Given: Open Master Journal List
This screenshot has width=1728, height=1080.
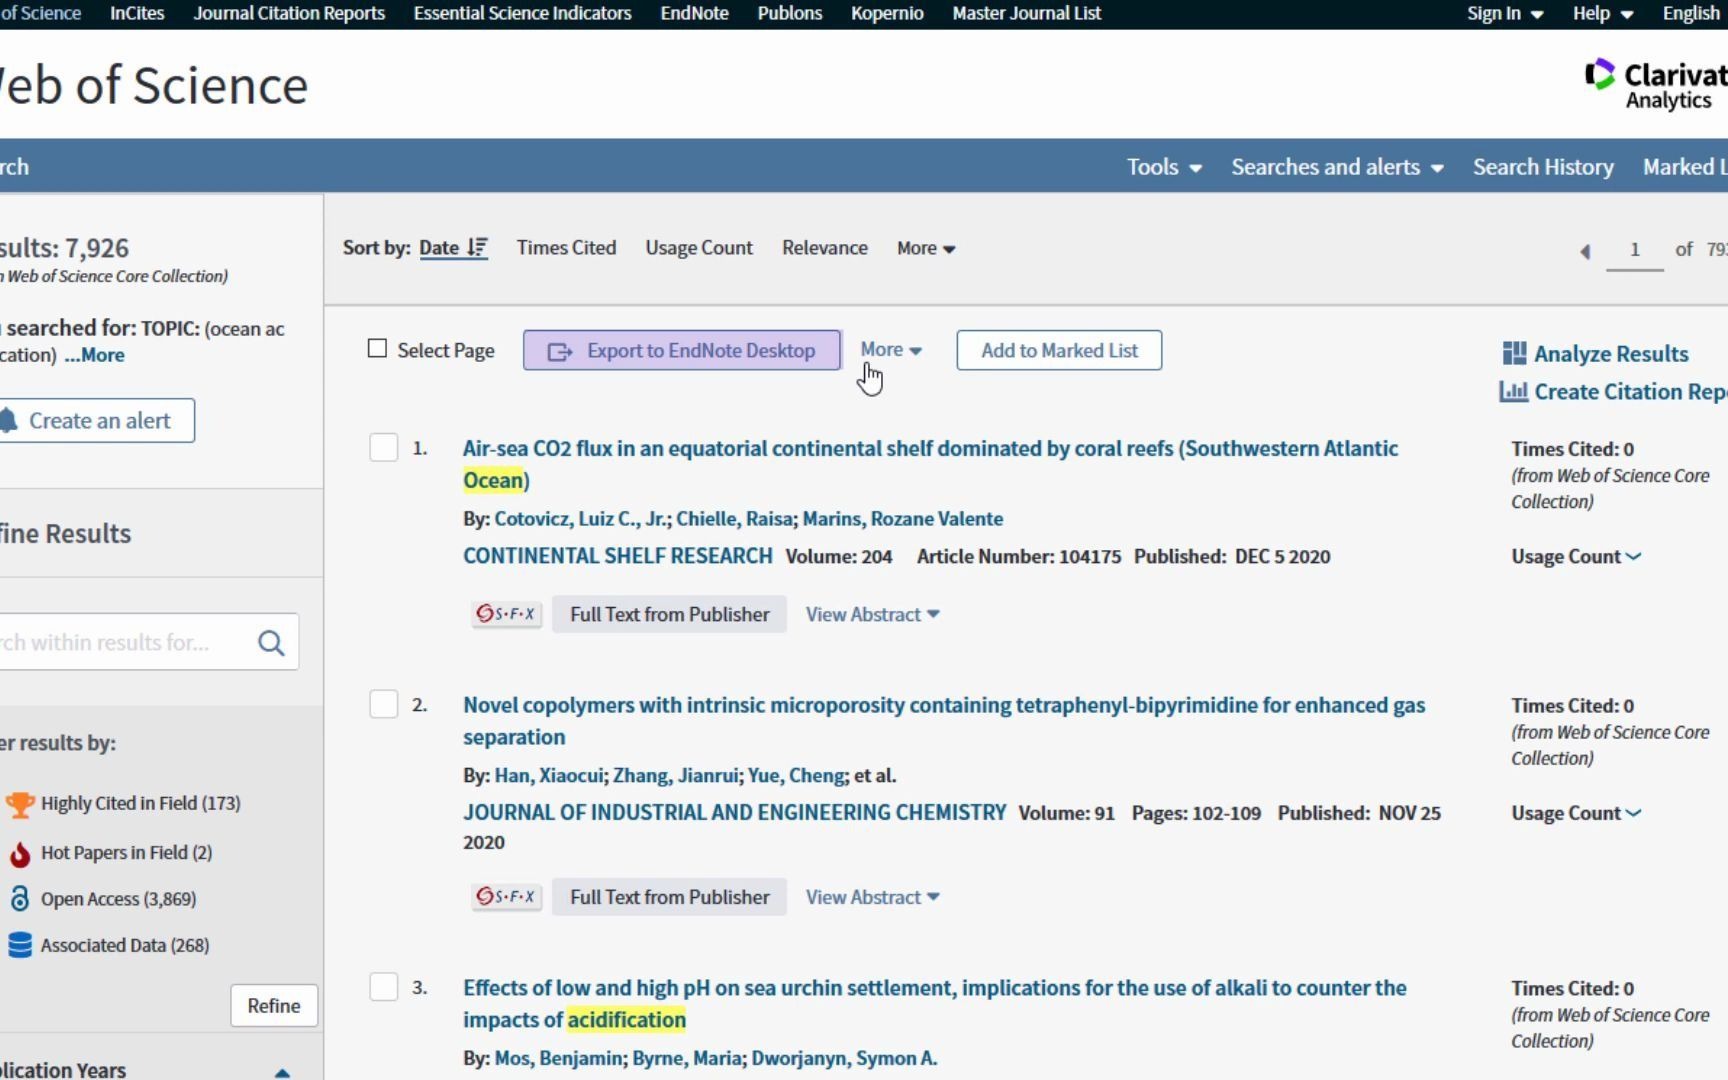Looking at the screenshot, I should (1026, 14).
